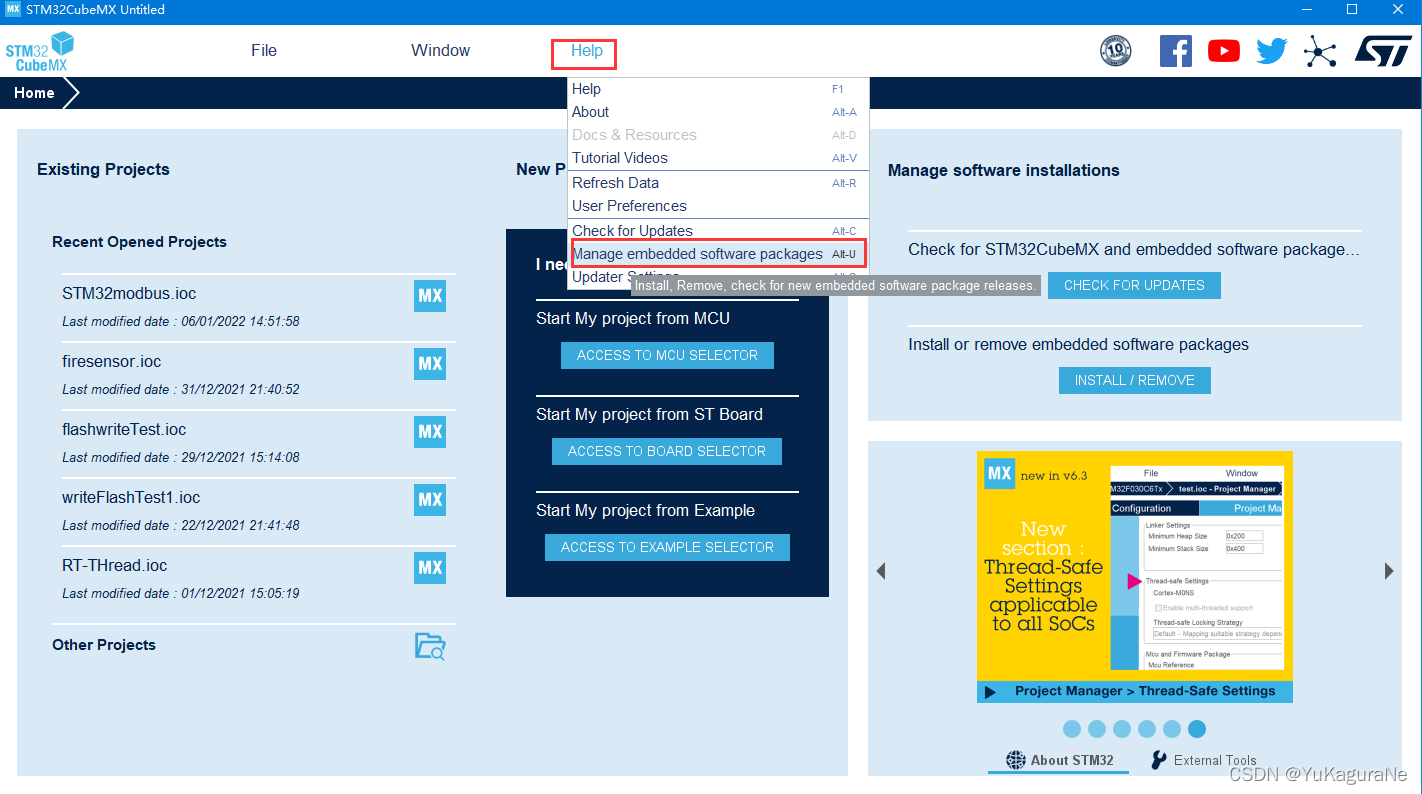Select Manage embedded software packages
This screenshot has height=794, width=1422.
click(718, 254)
